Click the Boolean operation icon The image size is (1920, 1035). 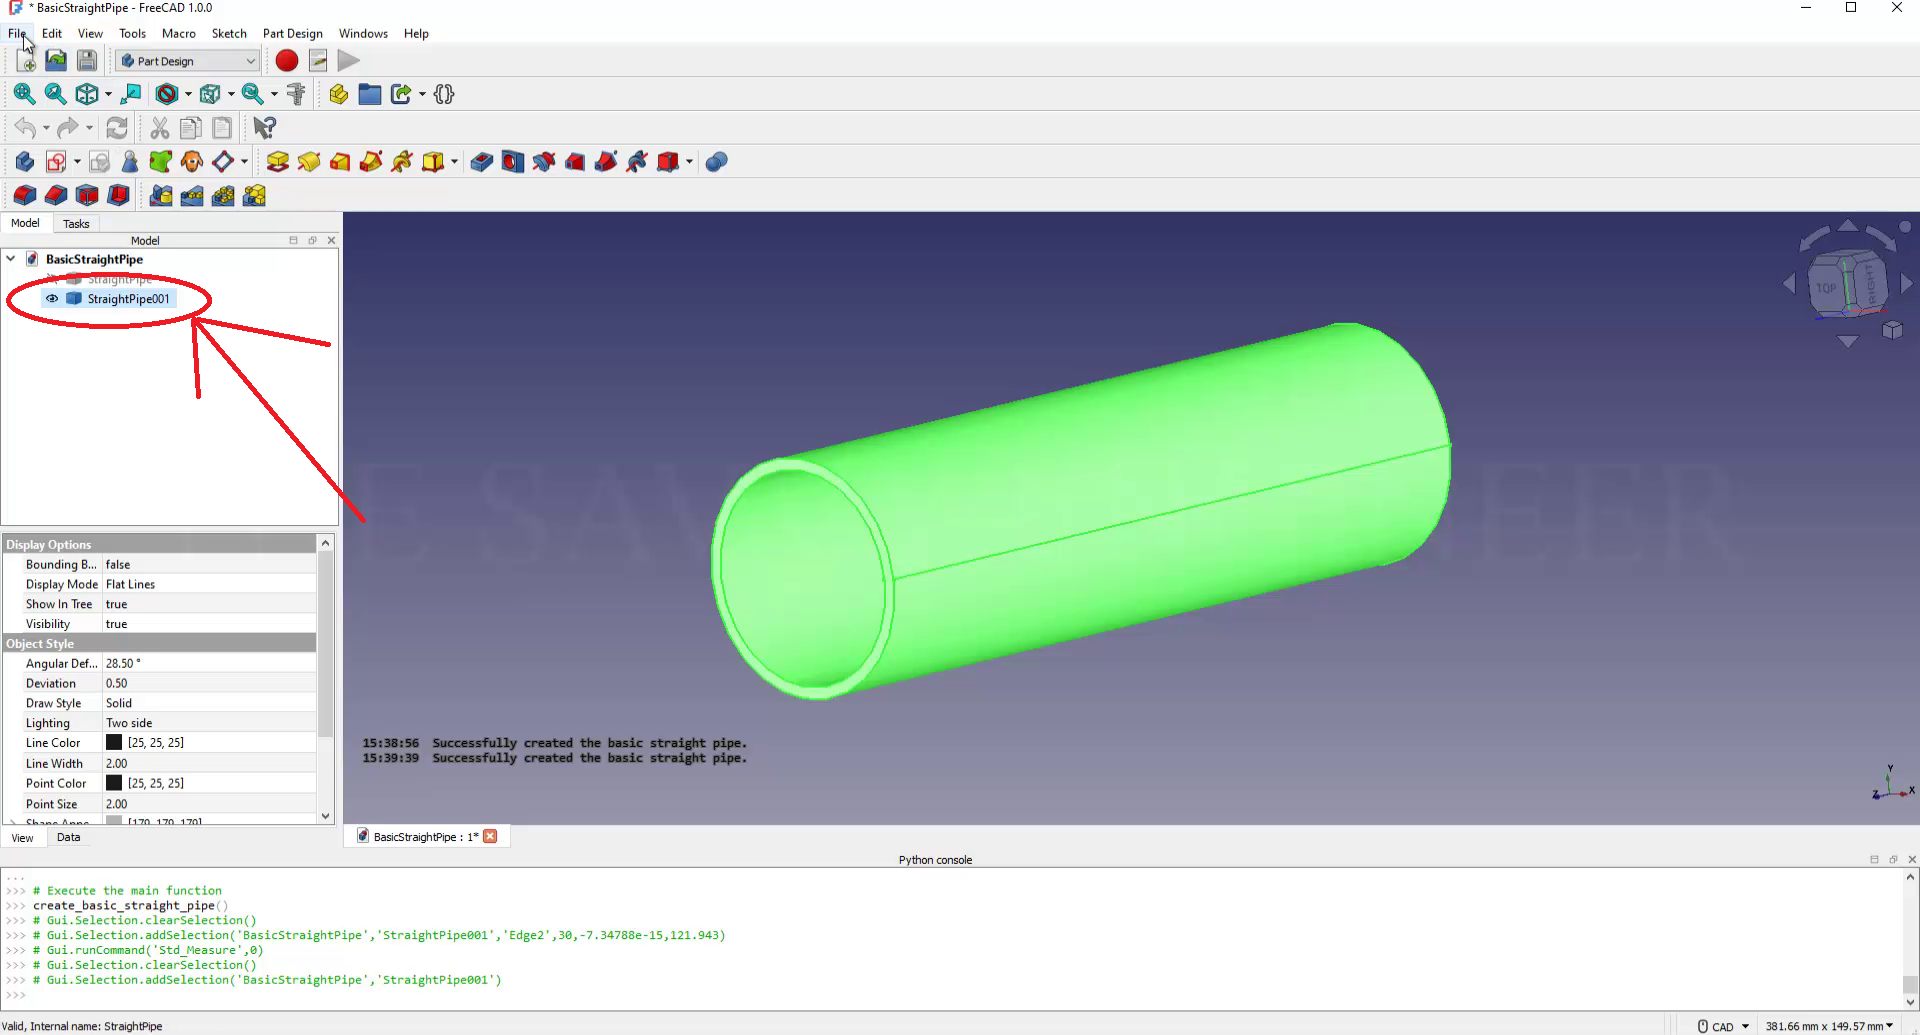pyautogui.click(x=716, y=162)
